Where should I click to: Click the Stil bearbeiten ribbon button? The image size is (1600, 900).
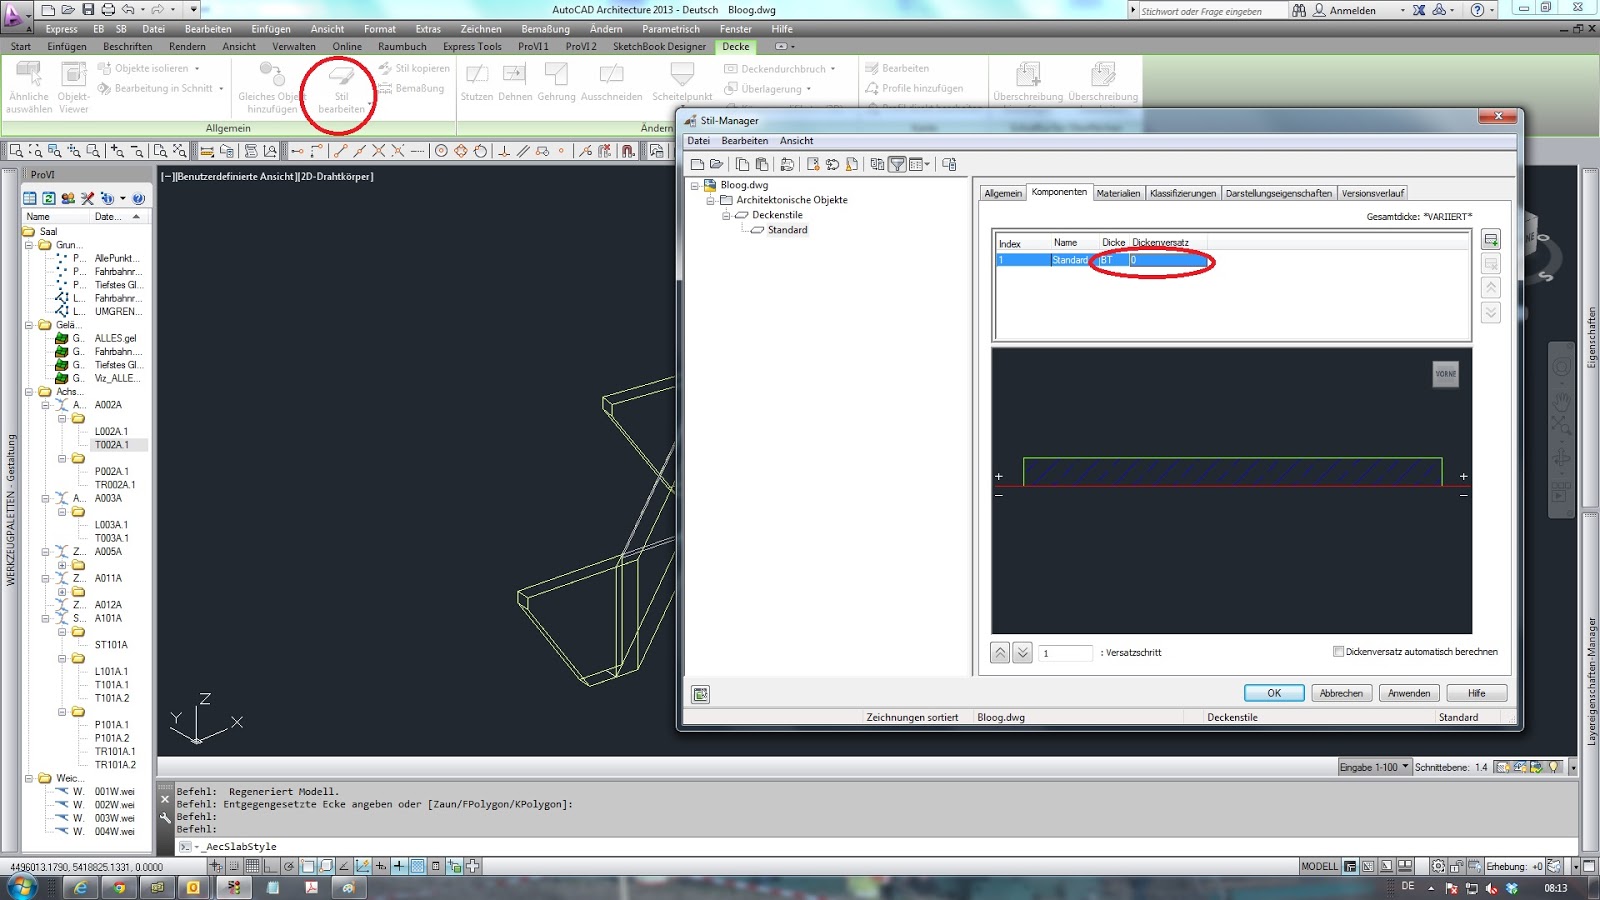point(341,88)
